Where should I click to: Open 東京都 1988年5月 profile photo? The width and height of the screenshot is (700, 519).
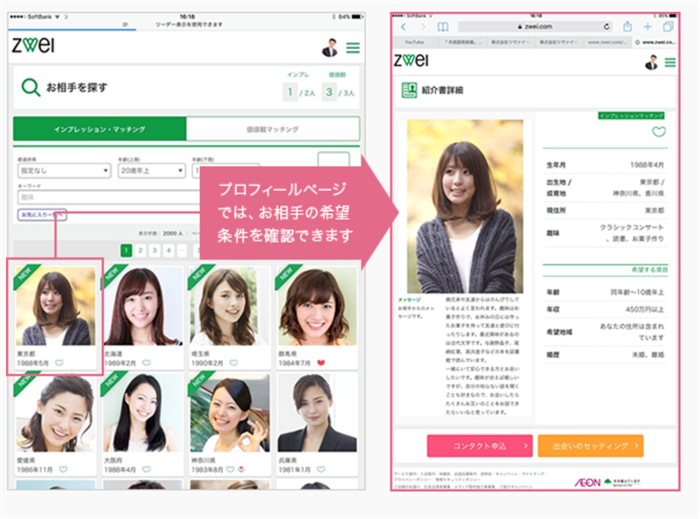pyautogui.click(x=55, y=306)
